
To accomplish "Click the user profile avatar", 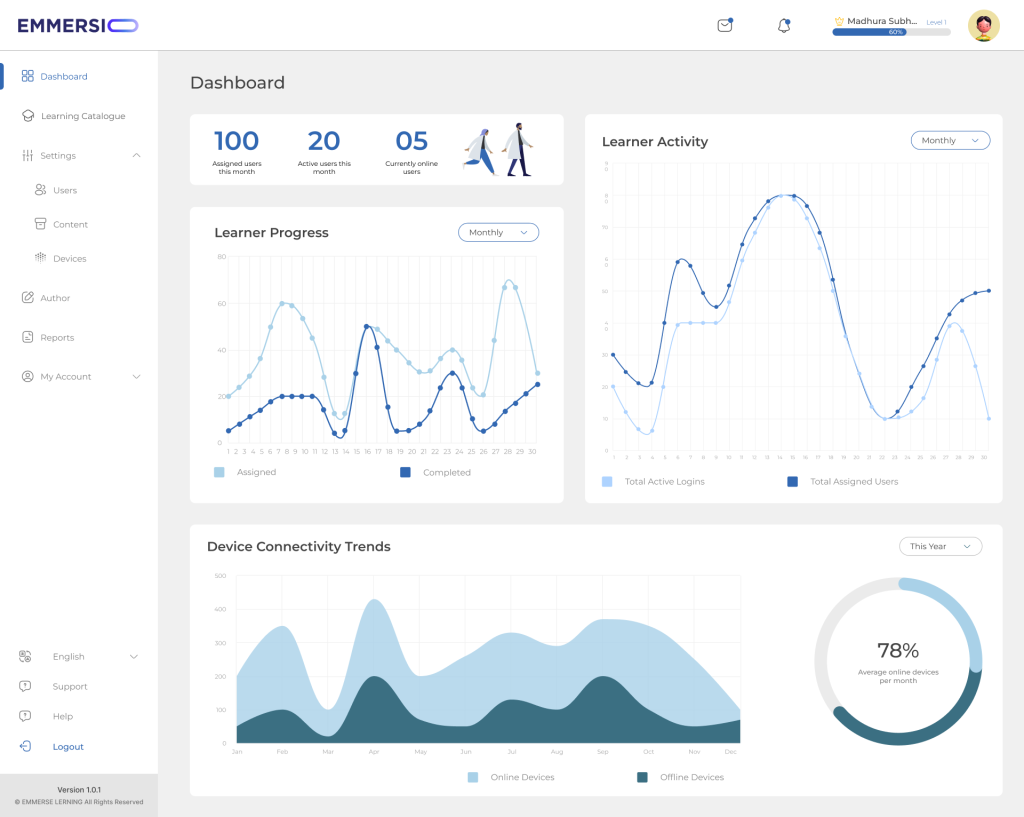I will point(984,26).
